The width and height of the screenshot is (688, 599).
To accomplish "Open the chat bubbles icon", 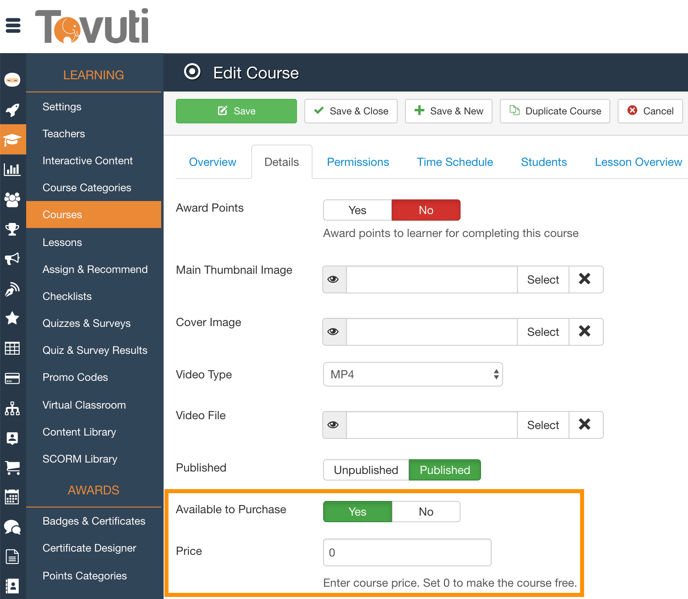I will tap(12, 527).
